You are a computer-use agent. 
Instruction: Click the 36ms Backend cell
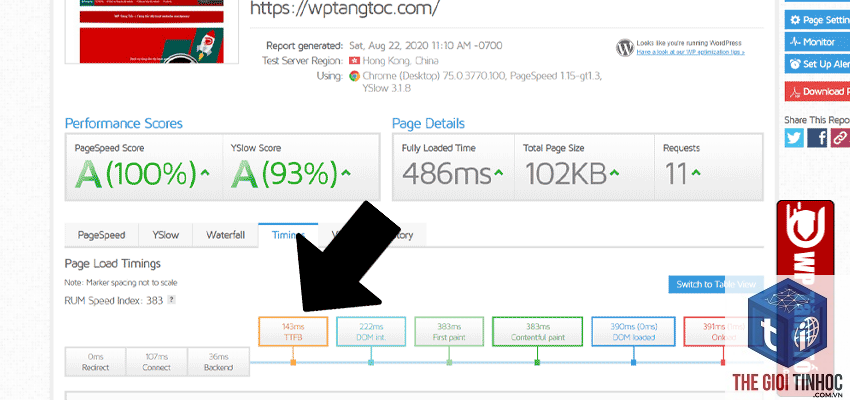pyautogui.click(x=218, y=362)
